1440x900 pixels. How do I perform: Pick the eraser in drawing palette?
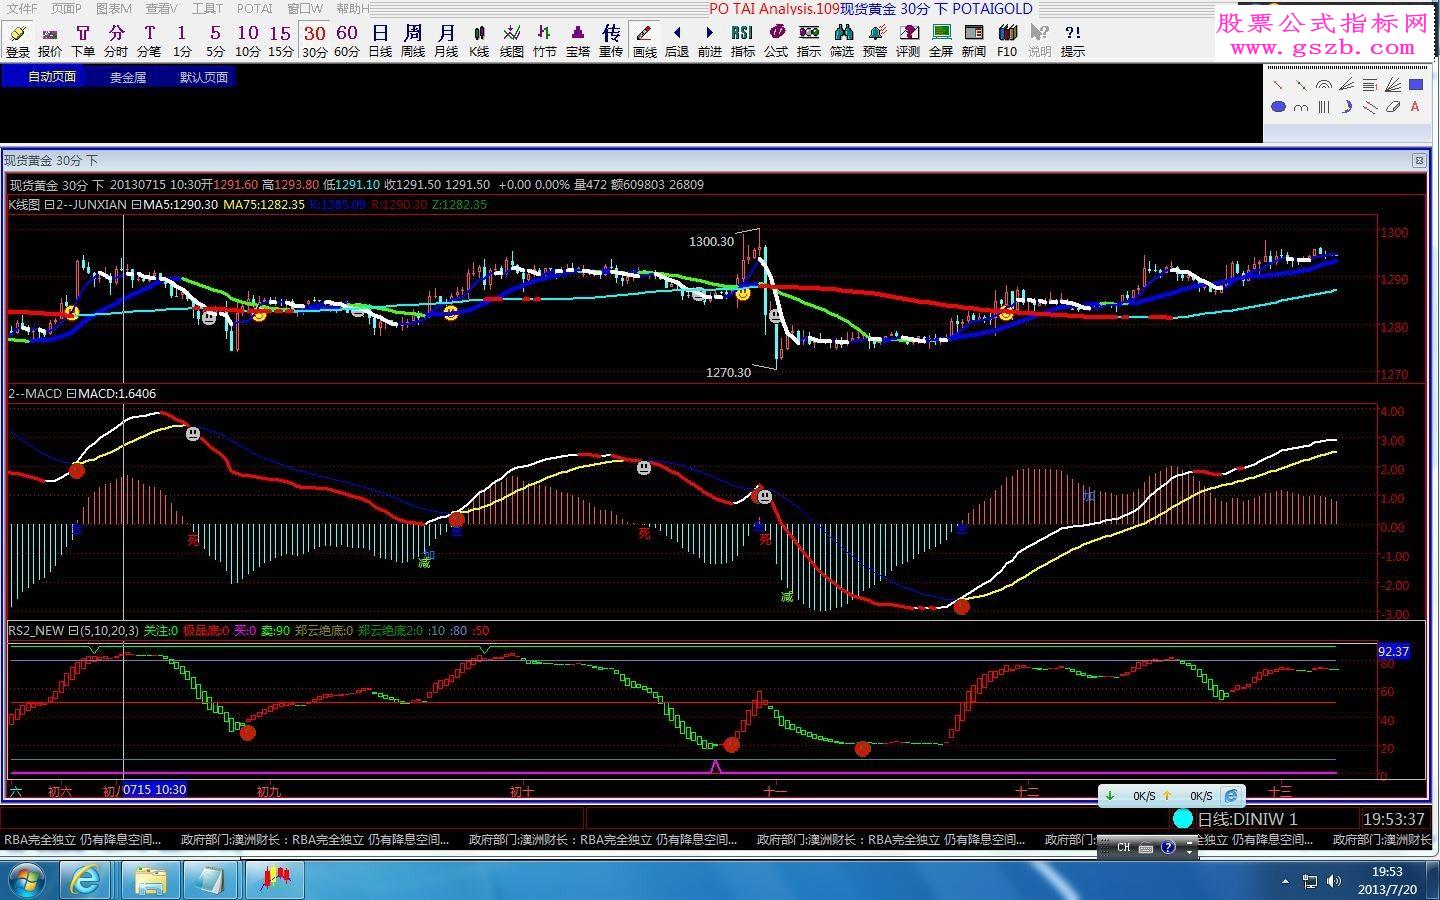1393,107
